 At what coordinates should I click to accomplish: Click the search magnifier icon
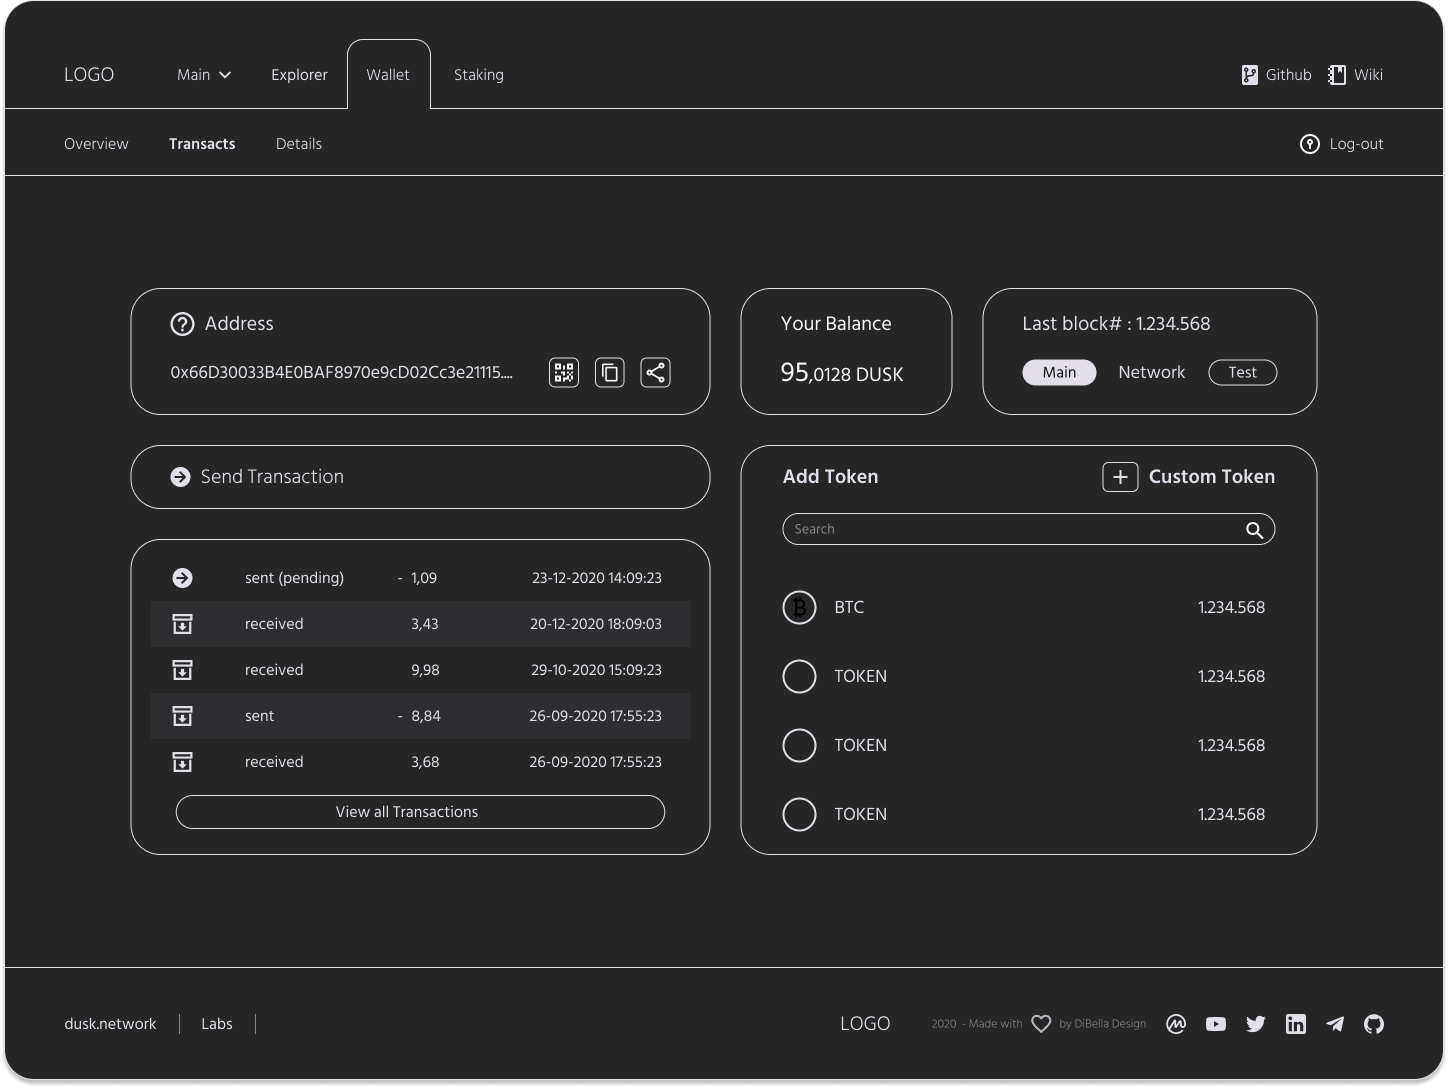pos(1254,530)
